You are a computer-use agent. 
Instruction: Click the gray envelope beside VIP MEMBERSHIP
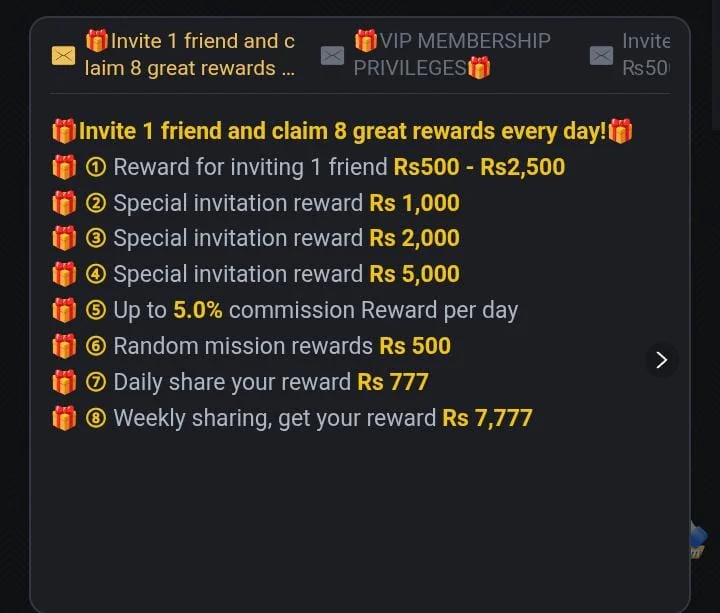[x=332, y=56]
